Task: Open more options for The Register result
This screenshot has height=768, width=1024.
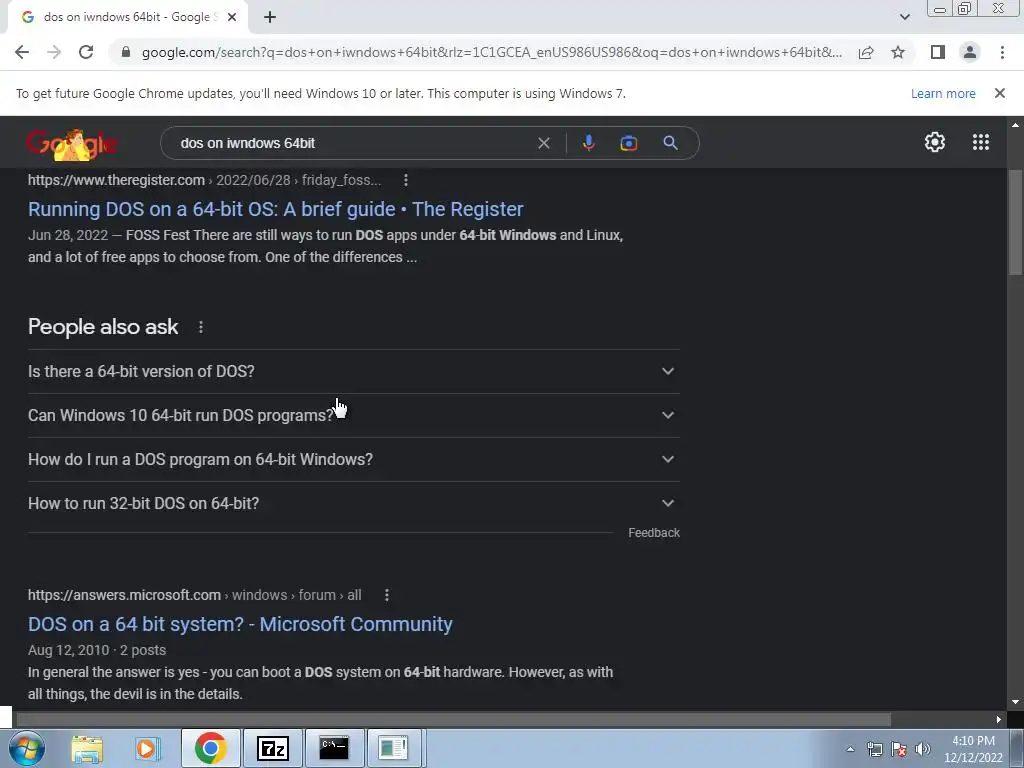Action: point(406,180)
